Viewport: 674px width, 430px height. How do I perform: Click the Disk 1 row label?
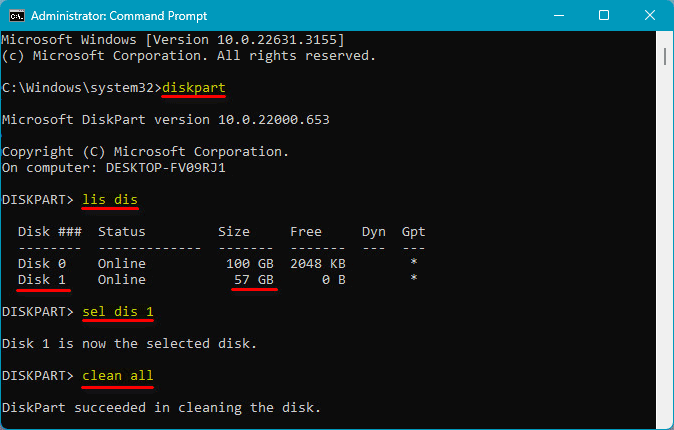[x=42, y=279]
